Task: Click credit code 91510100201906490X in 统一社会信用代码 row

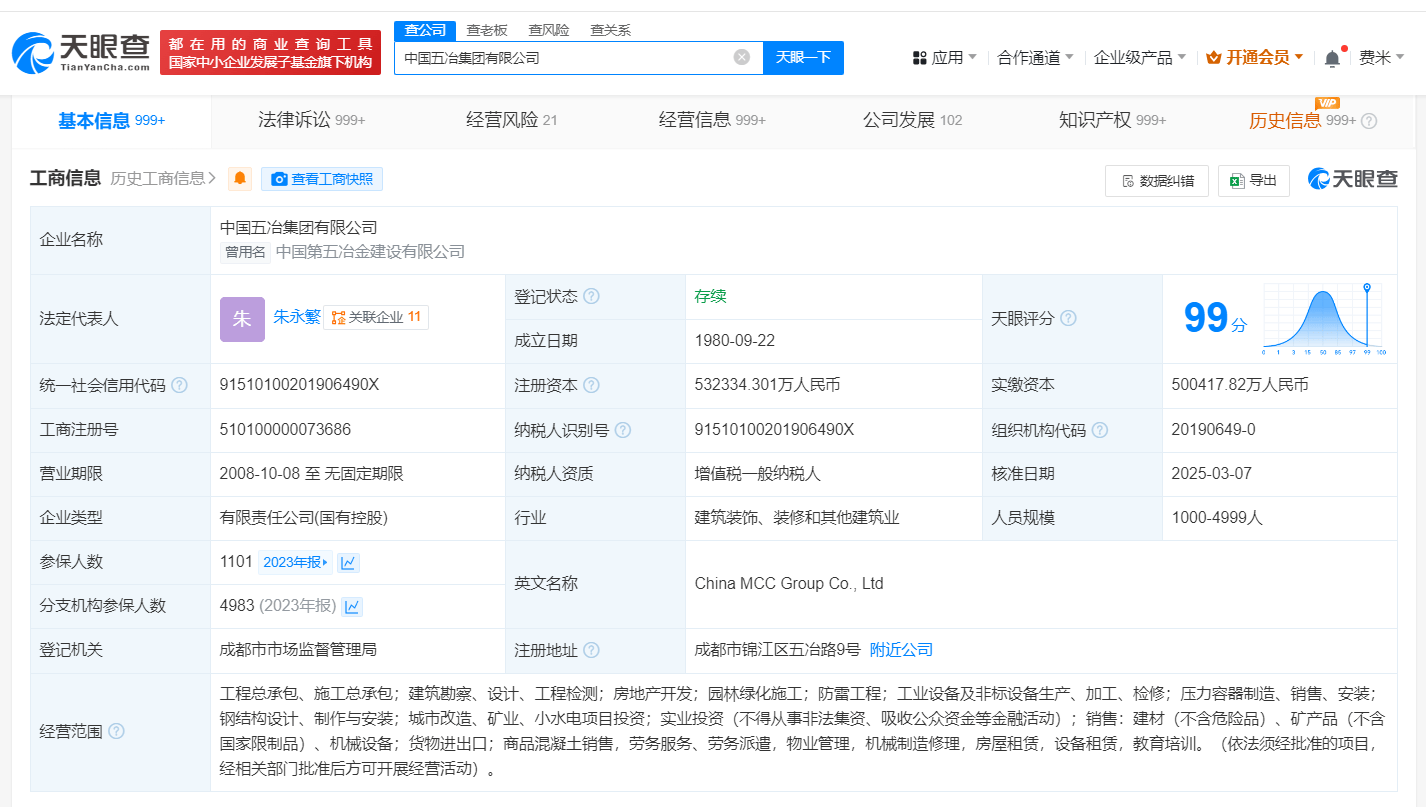Action: tap(299, 385)
